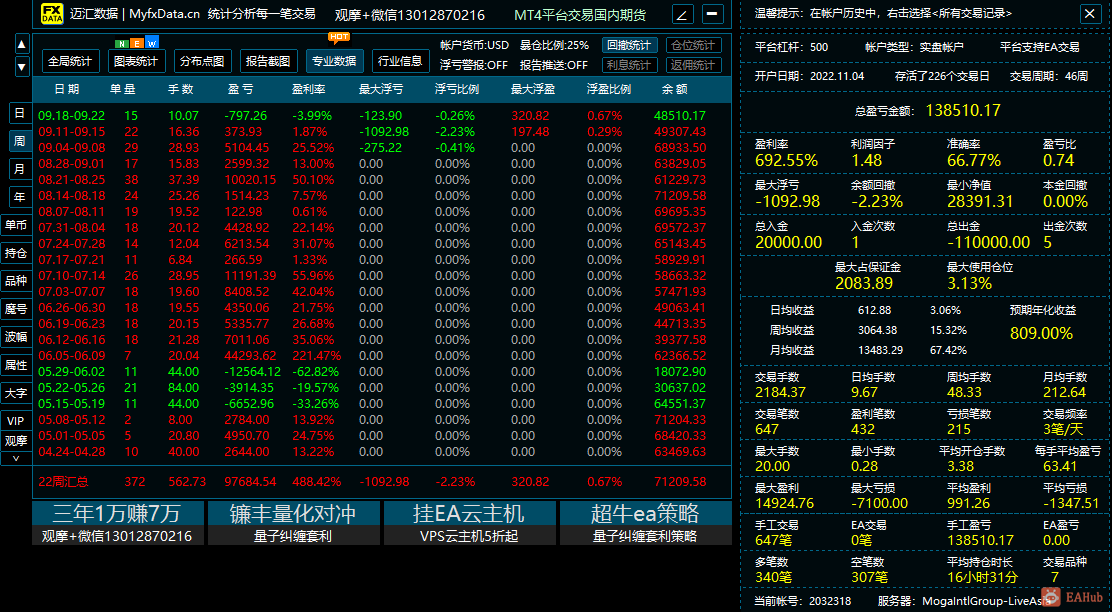Screen dimensions: 1112x612
Task: Select the 05.29-06.02 week row
Action: click(x=382, y=372)
